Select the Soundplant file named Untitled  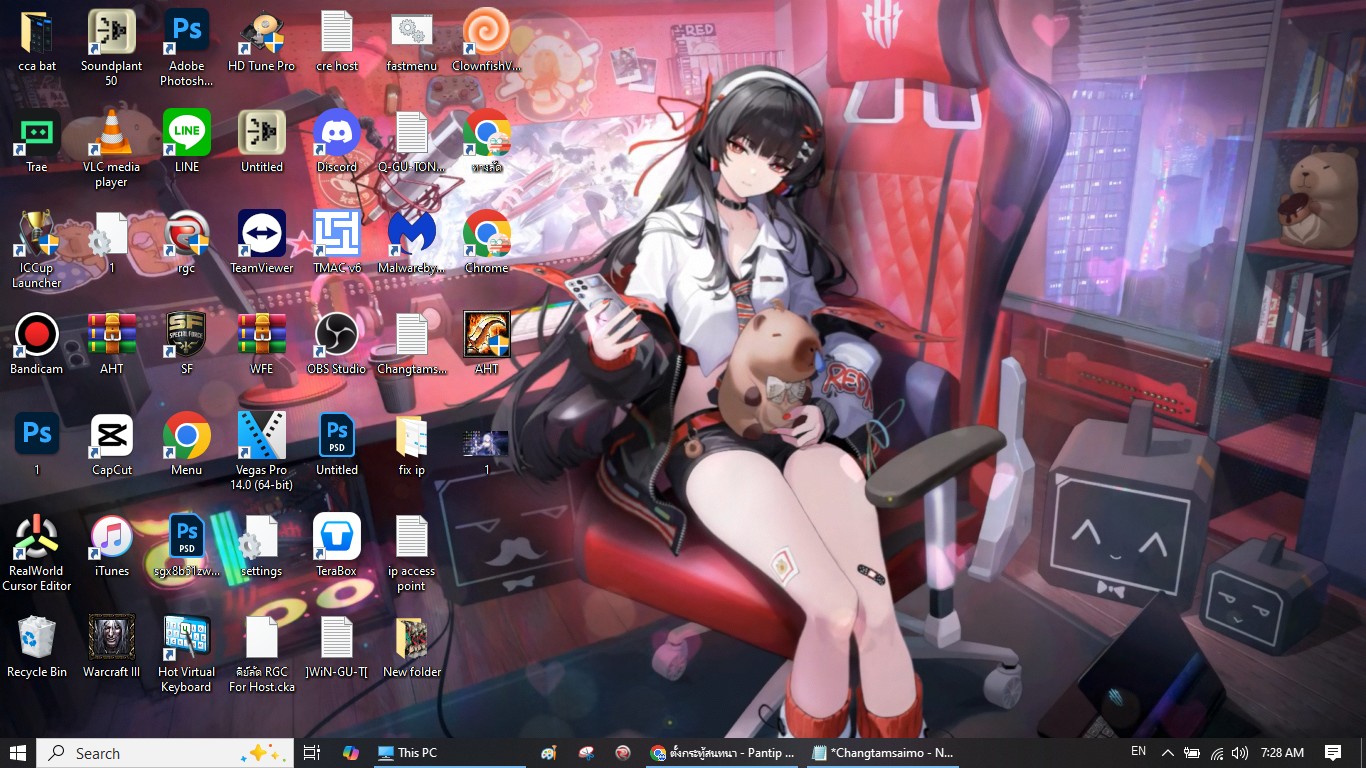coord(262,142)
